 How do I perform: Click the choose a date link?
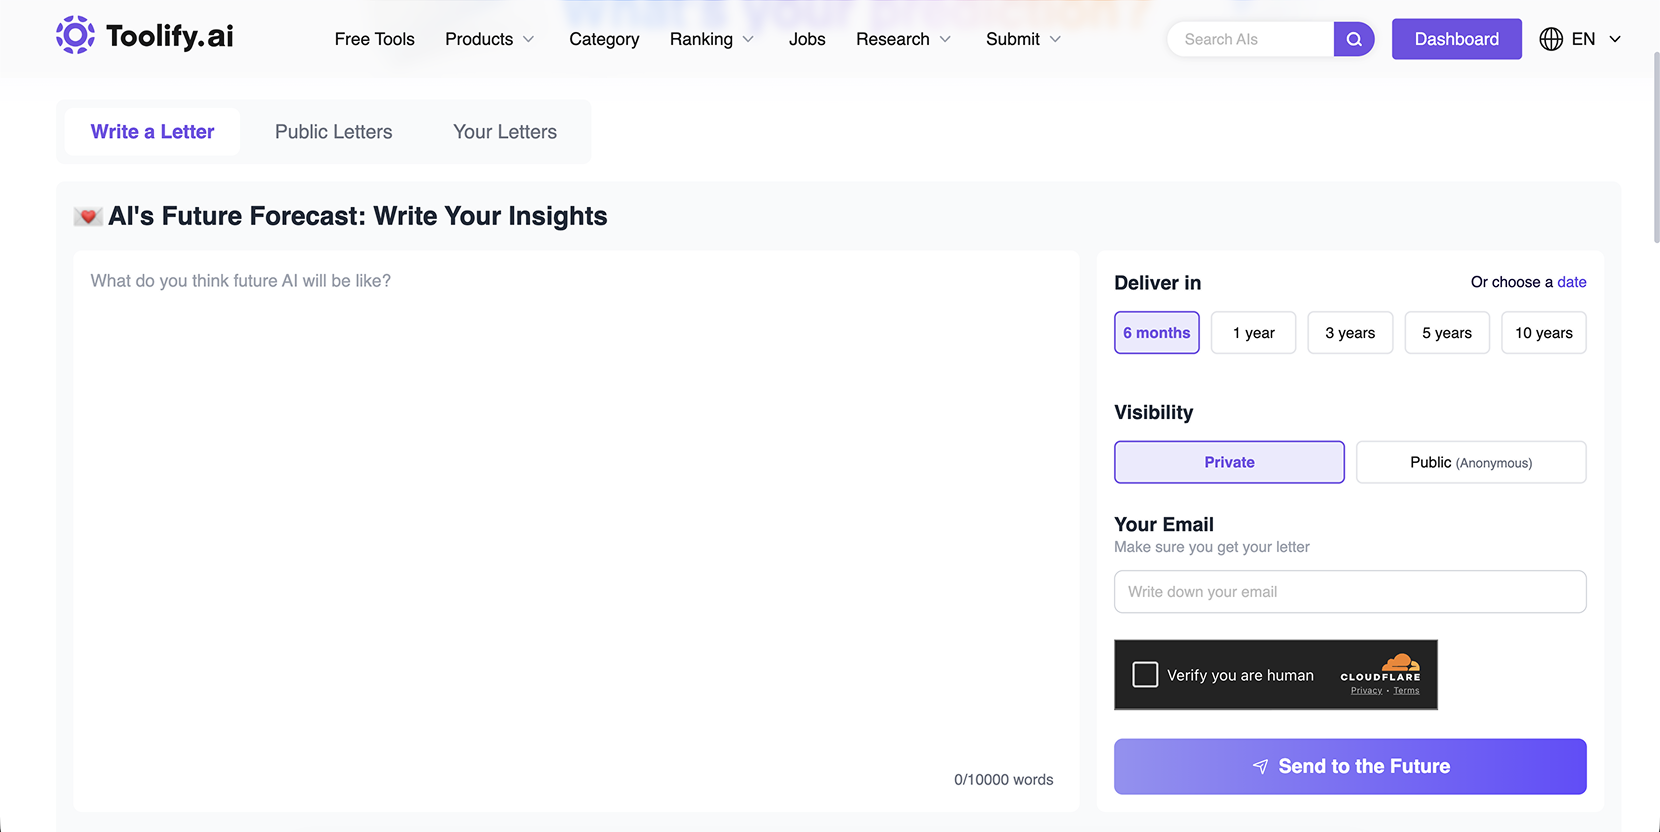1572,282
